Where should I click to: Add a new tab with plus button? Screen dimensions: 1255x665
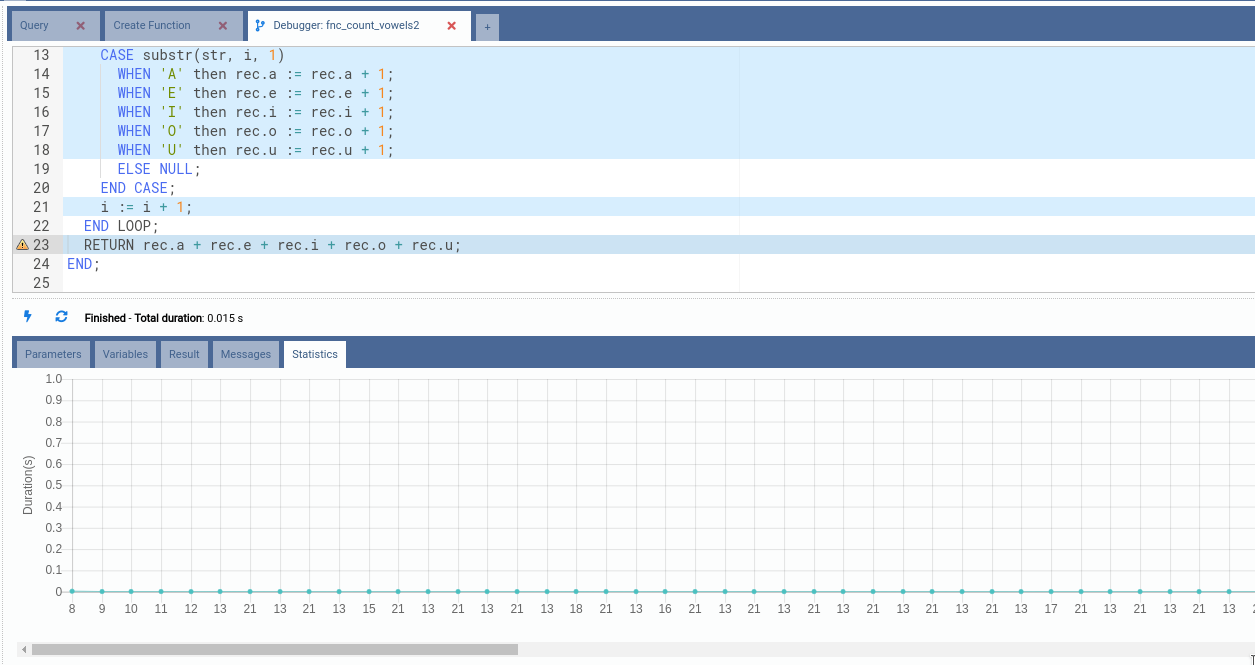point(487,27)
